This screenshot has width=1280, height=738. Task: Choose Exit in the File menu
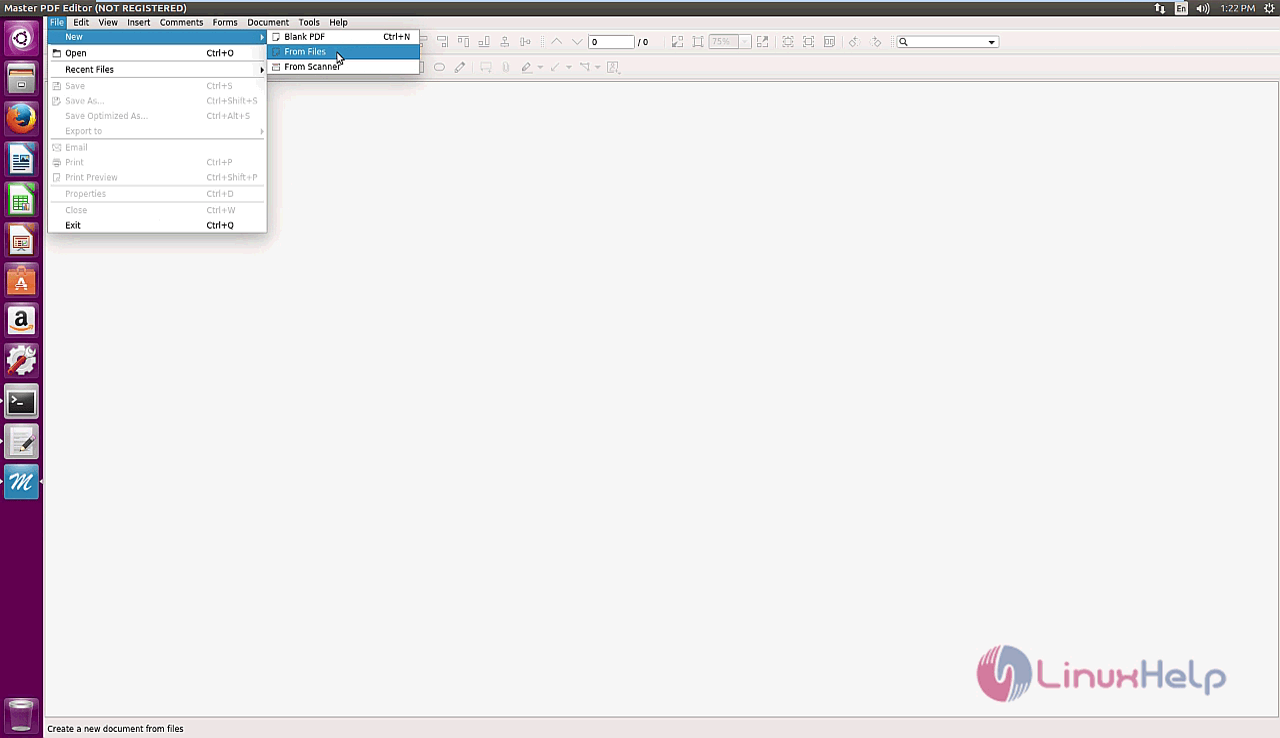coord(157,225)
